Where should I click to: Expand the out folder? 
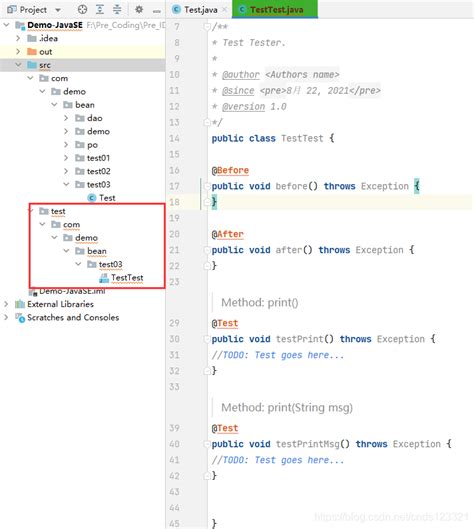(18, 52)
